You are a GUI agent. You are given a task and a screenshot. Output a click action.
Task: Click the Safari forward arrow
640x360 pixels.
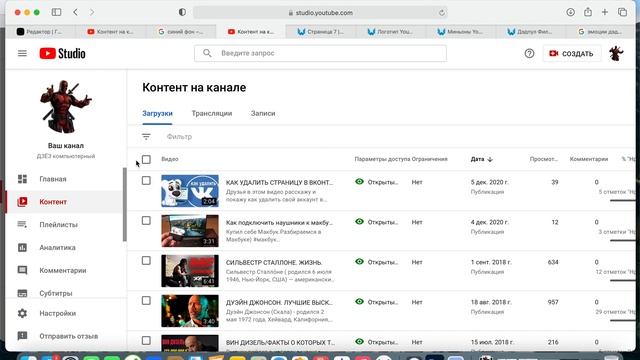tap(92, 12)
